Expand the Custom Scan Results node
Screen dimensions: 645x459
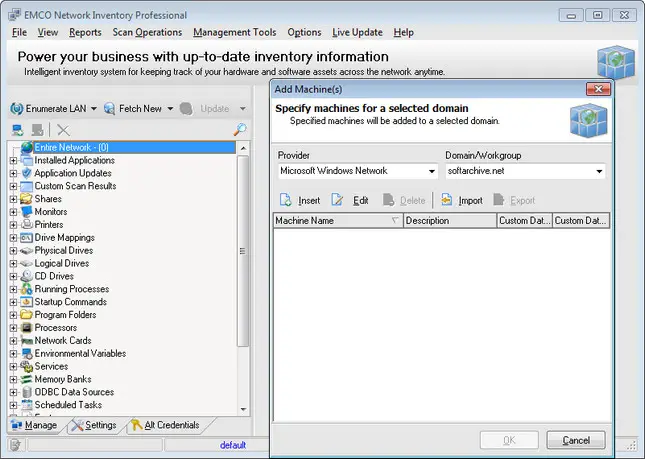13,186
